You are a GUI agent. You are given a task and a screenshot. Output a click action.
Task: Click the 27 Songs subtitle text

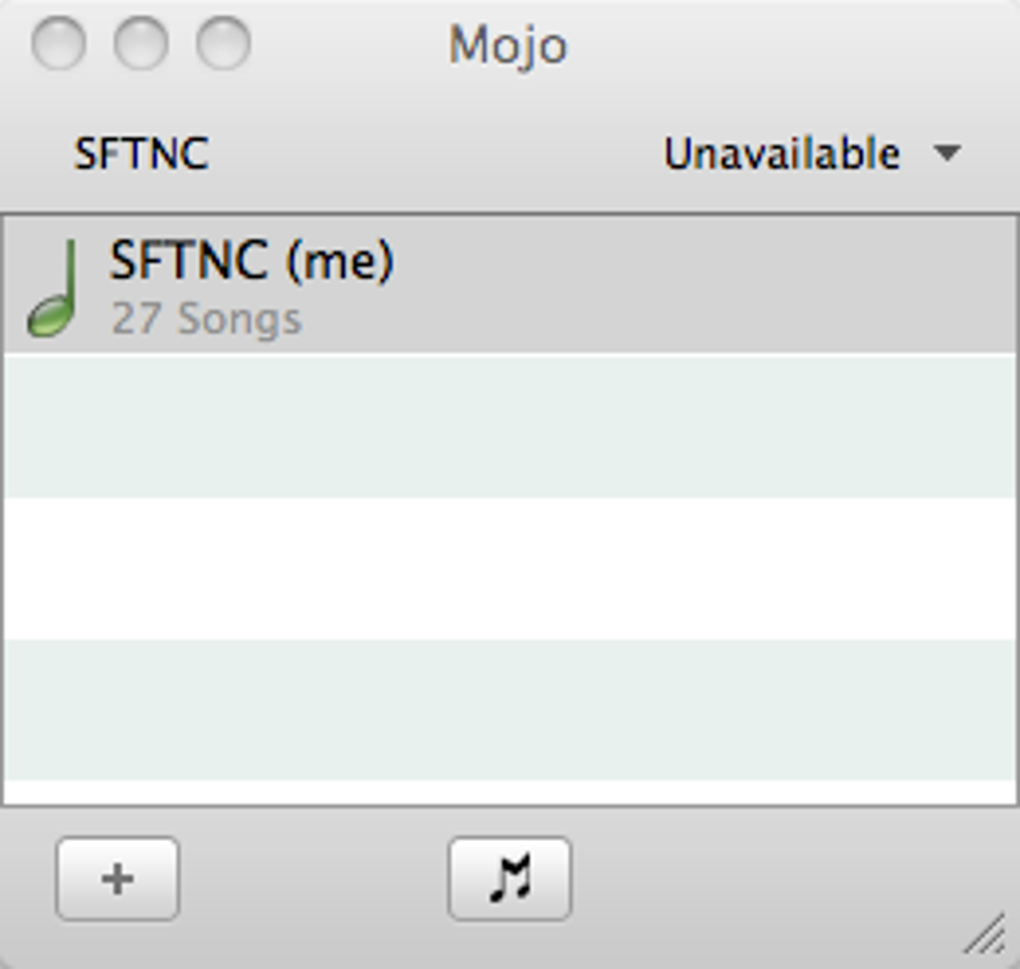(x=206, y=319)
